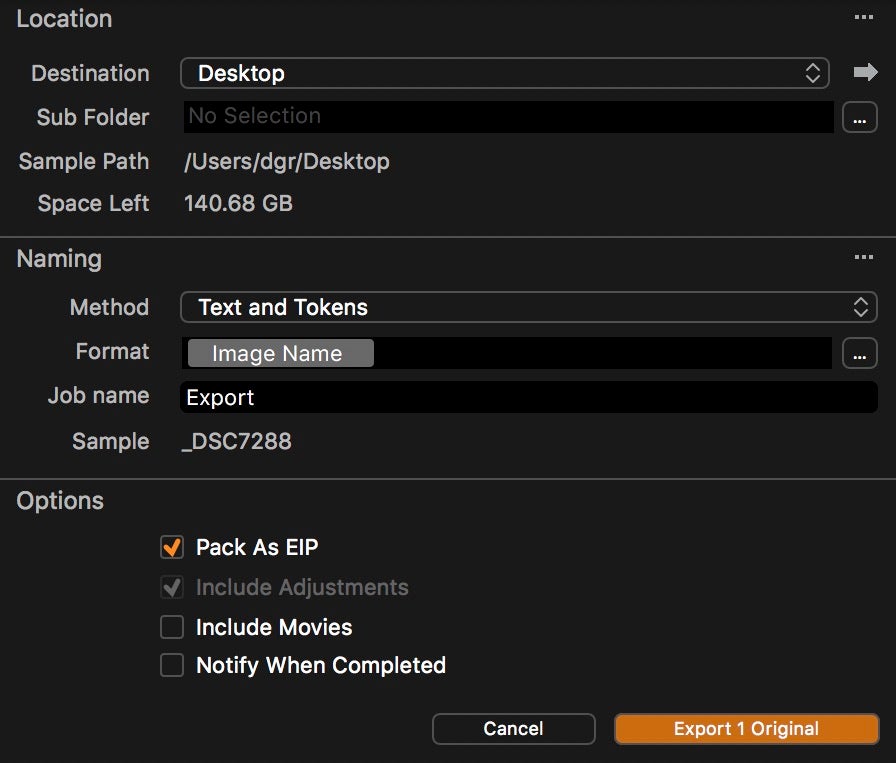Enable the Include Movies checkbox

[x=171, y=627]
